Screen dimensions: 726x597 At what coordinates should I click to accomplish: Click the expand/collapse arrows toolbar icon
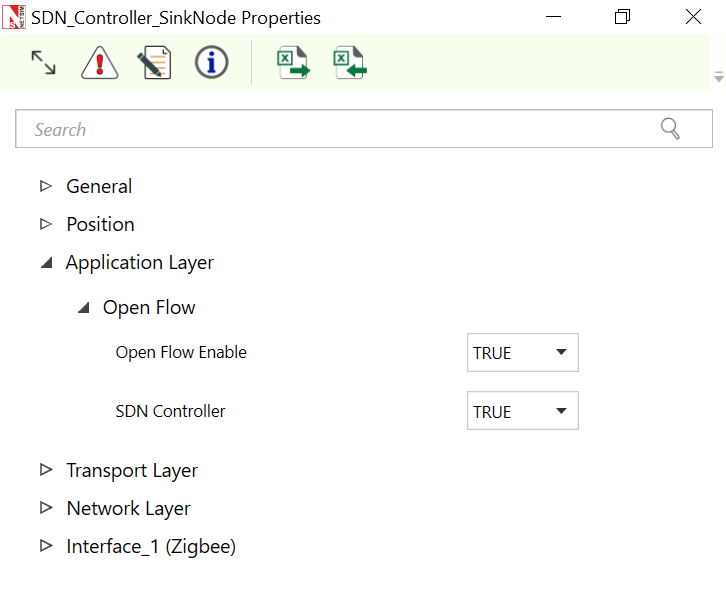(43, 63)
